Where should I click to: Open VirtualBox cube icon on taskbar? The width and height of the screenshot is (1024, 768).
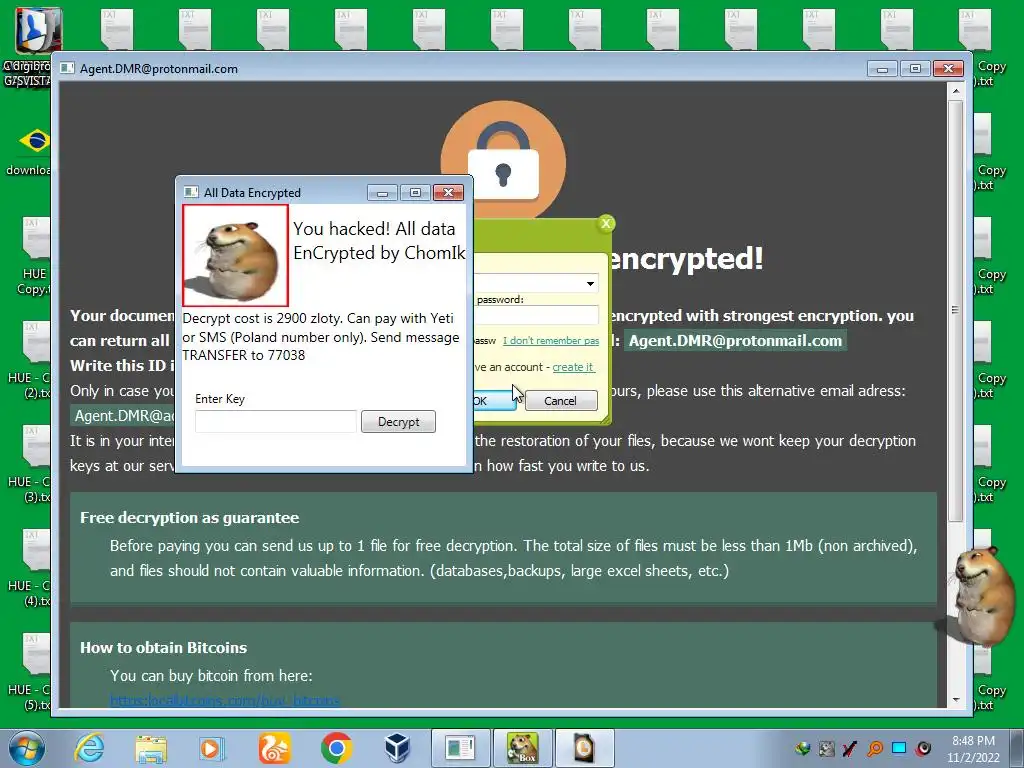pos(397,748)
